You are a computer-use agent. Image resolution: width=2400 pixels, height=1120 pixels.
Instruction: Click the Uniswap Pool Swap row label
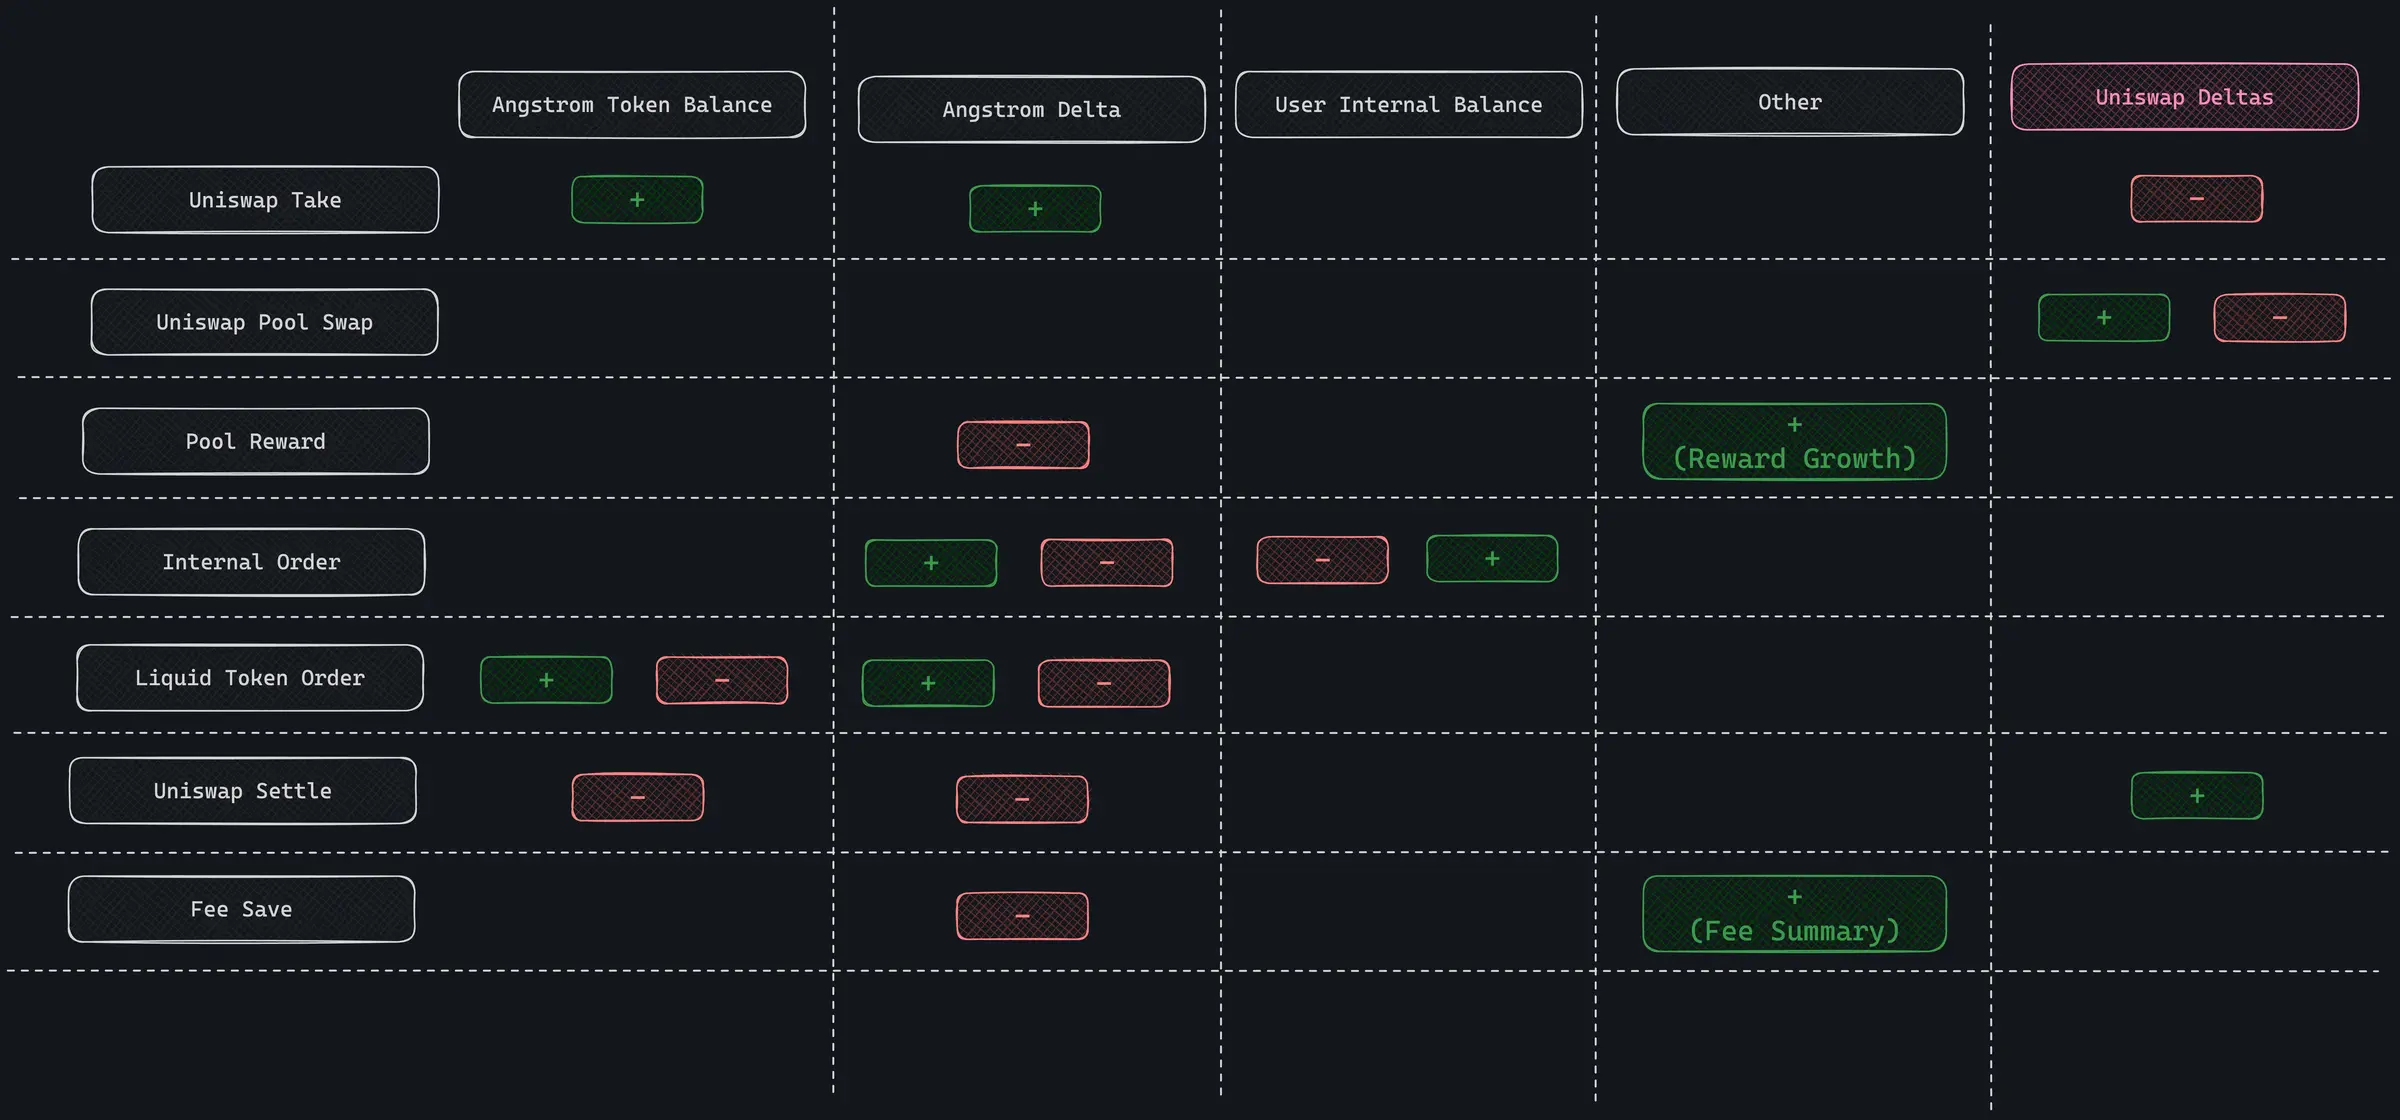click(x=264, y=322)
